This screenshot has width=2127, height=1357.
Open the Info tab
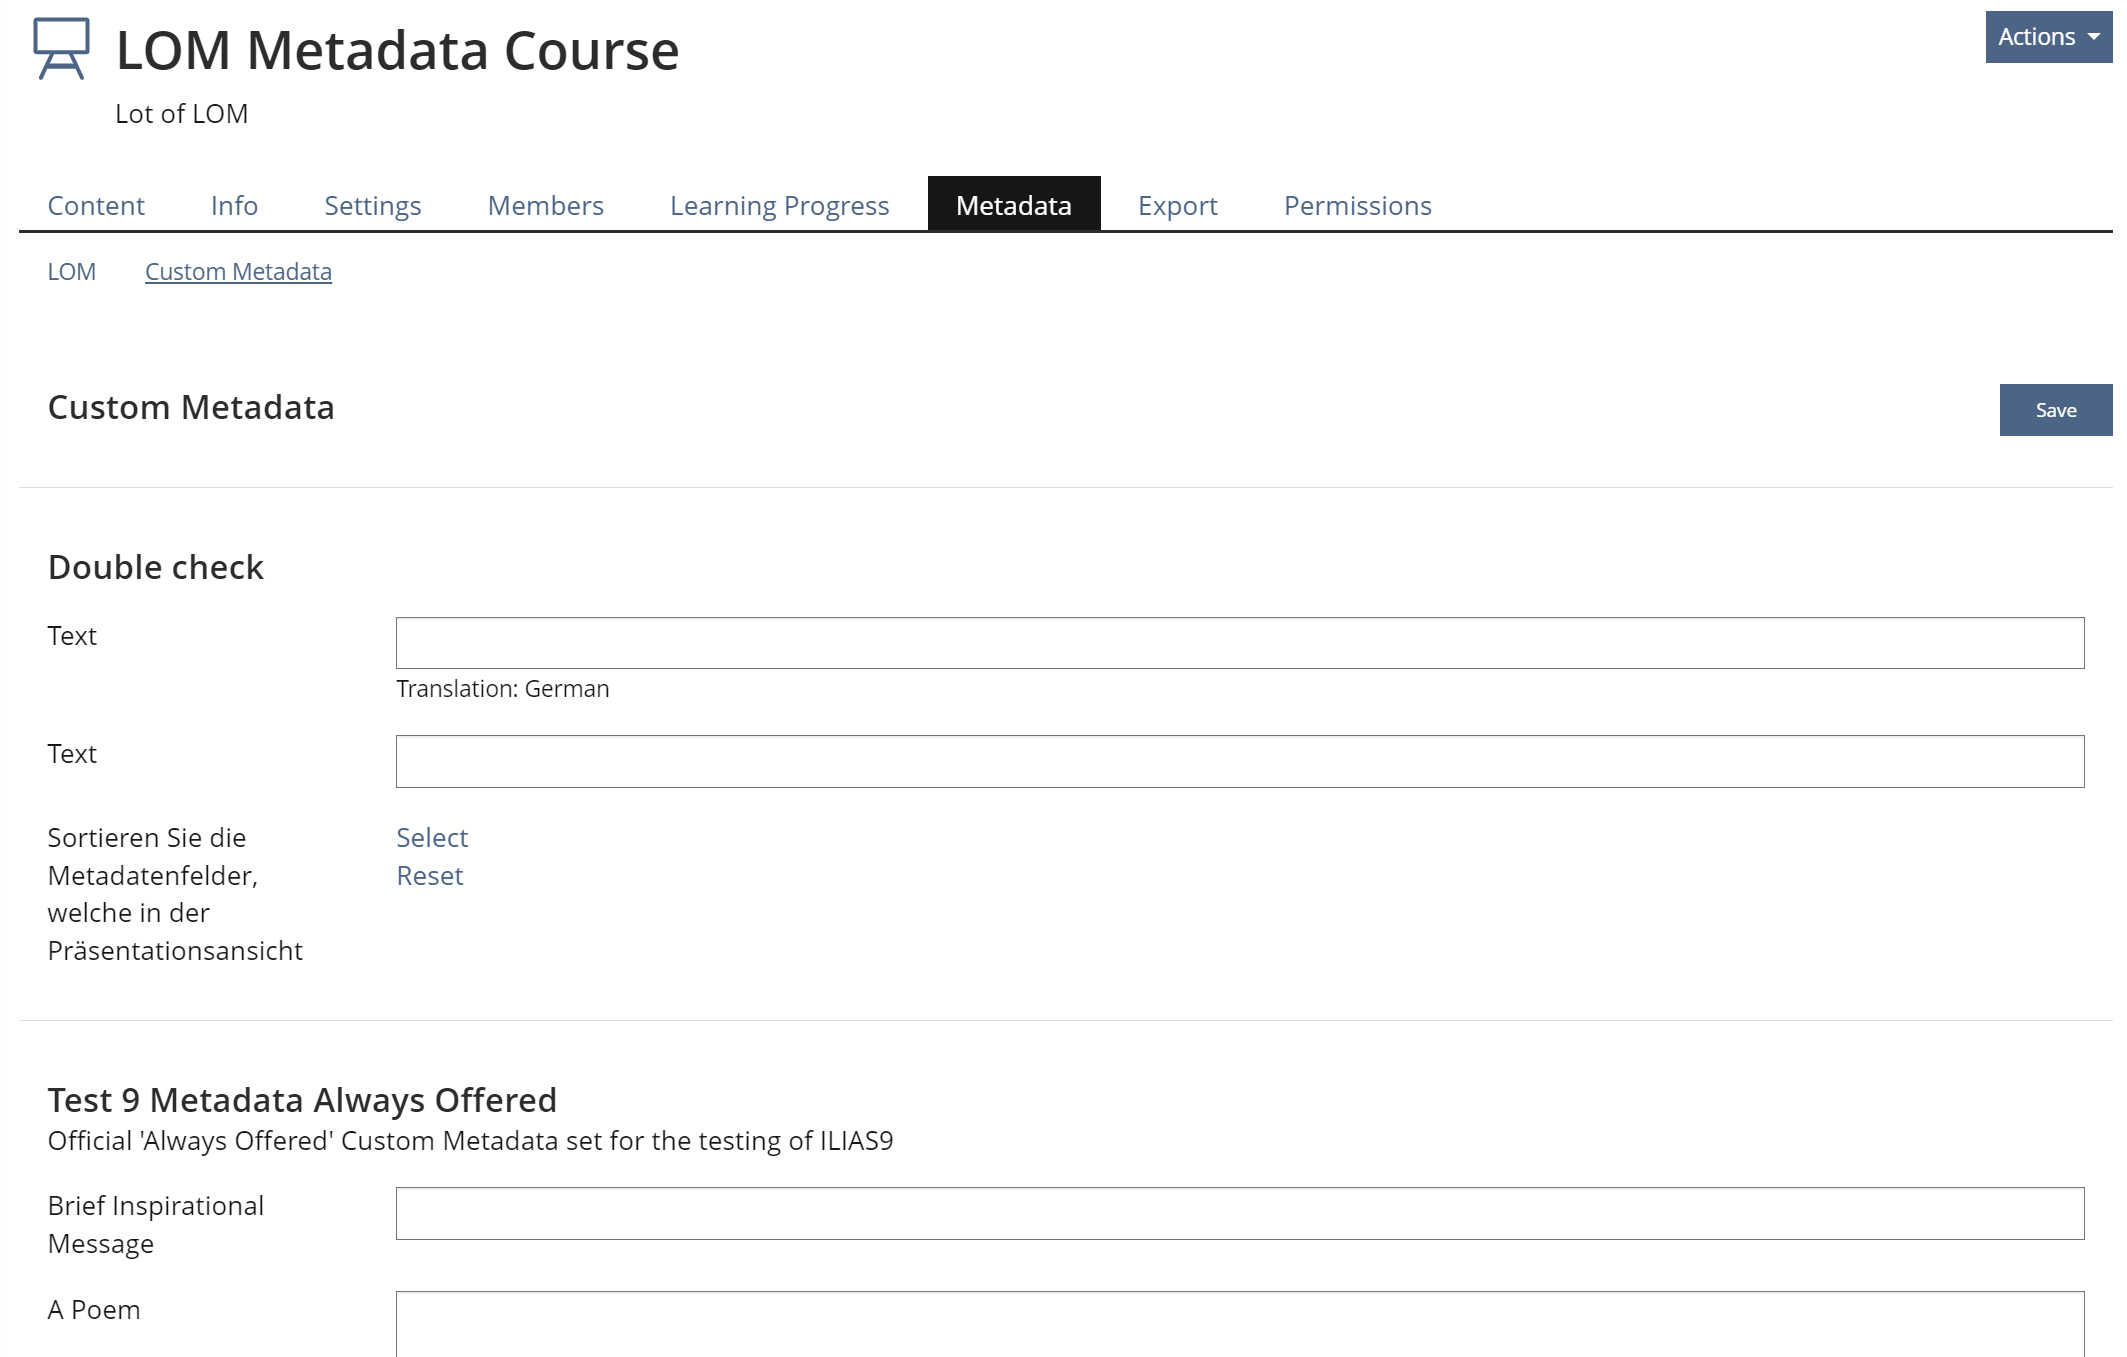click(x=234, y=205)
